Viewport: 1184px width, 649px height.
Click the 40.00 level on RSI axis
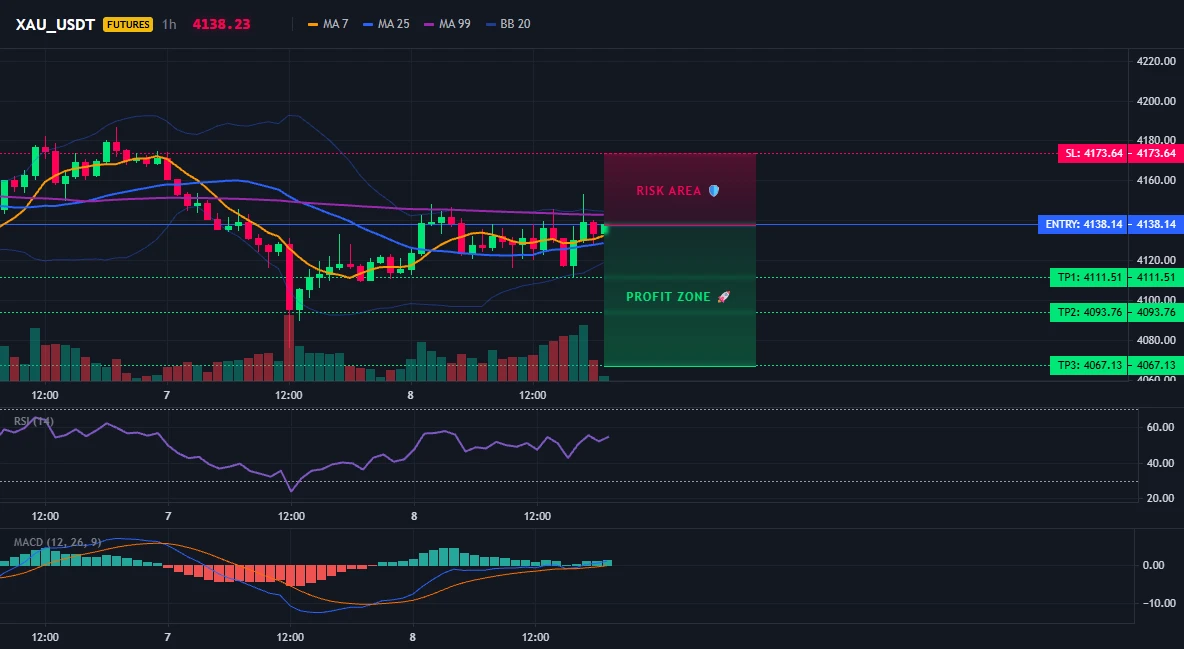pos(1159,463)
